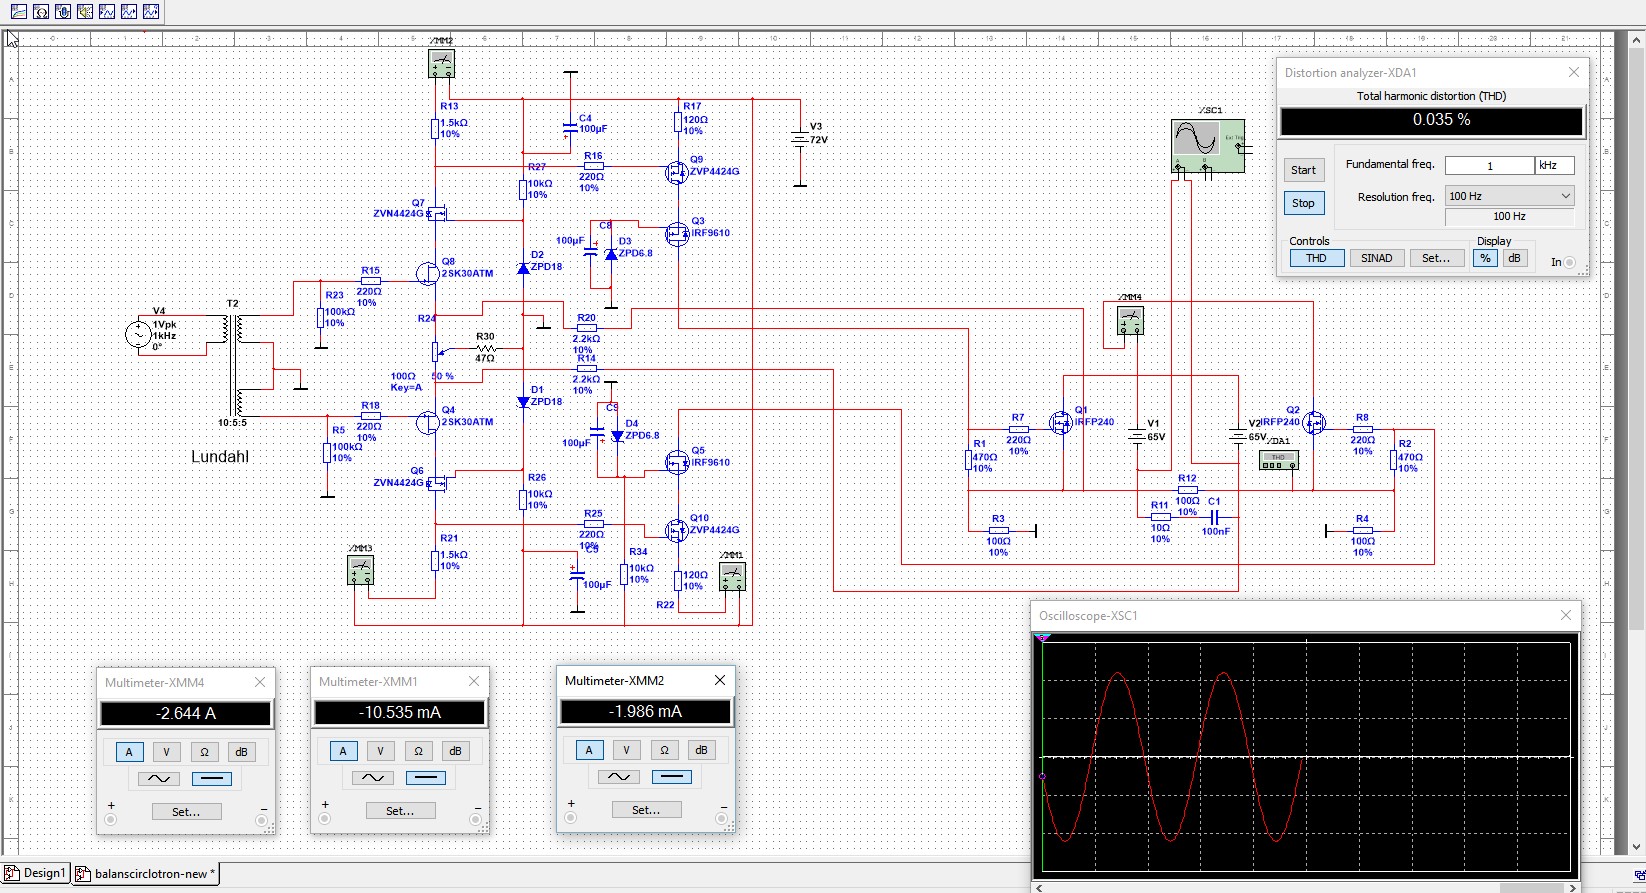Set Distortion analyzer display to dB
This screenshot has height=893, width=1646.
coord(1515,258)
